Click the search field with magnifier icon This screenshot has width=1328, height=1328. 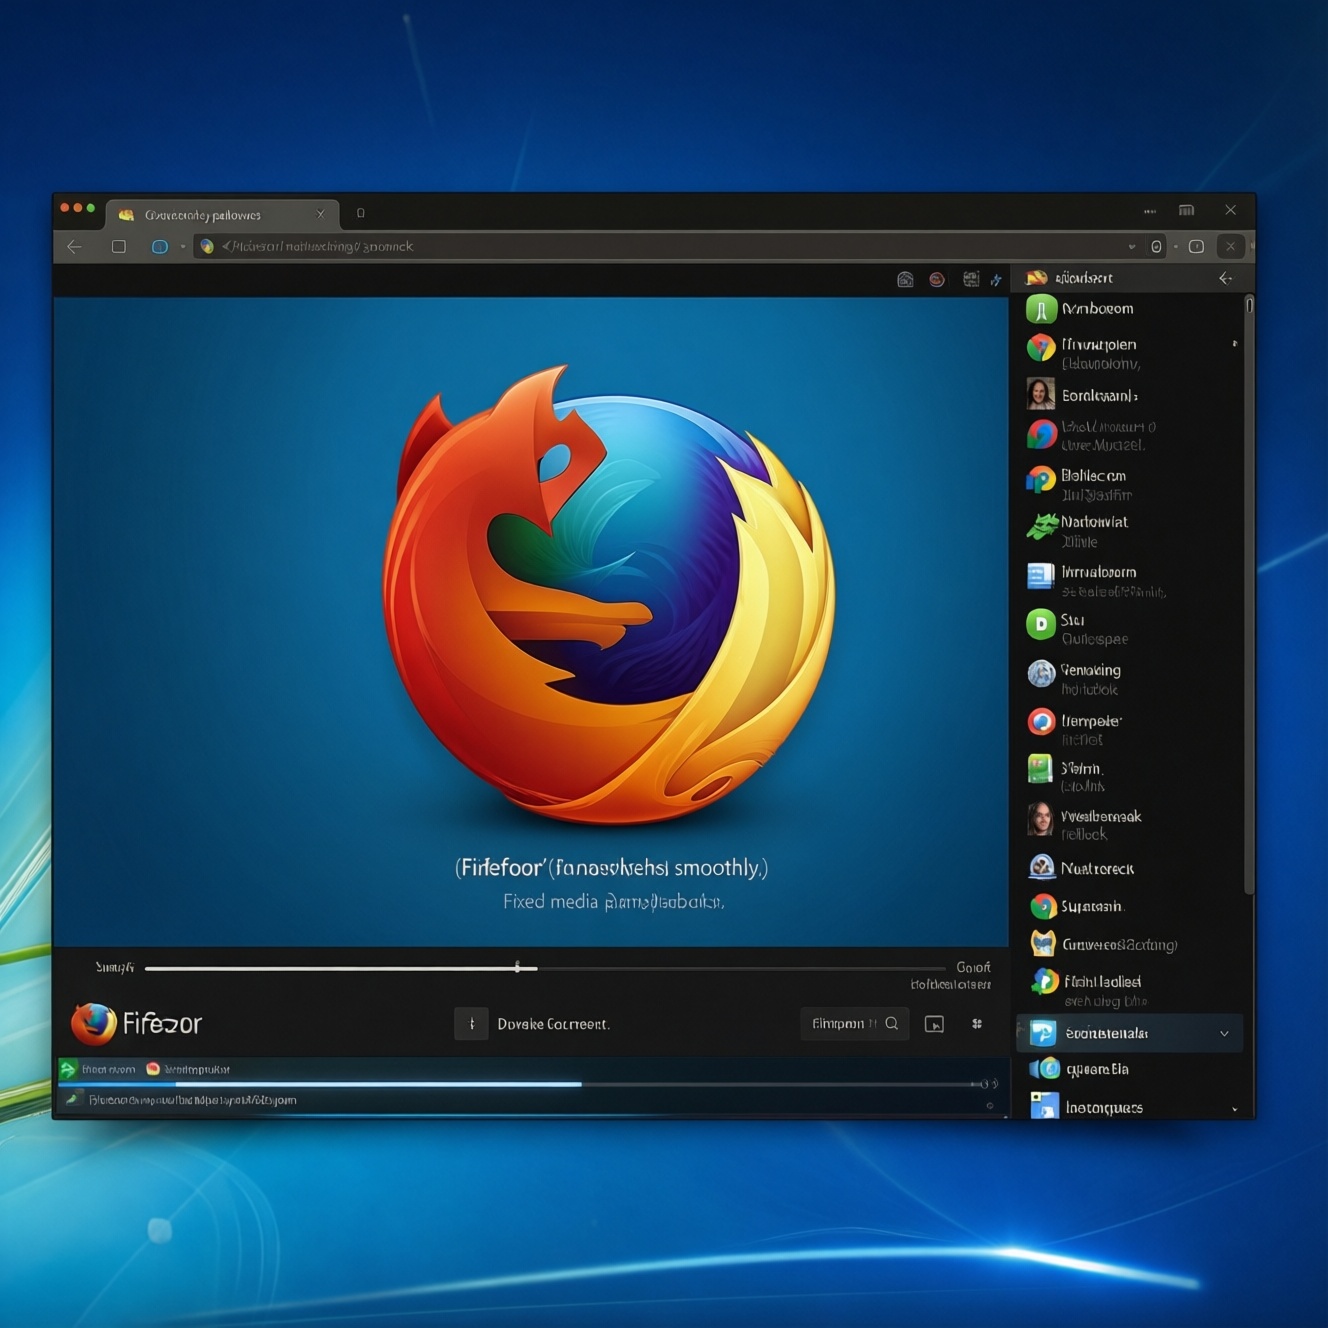click(x=854, y=1023)
